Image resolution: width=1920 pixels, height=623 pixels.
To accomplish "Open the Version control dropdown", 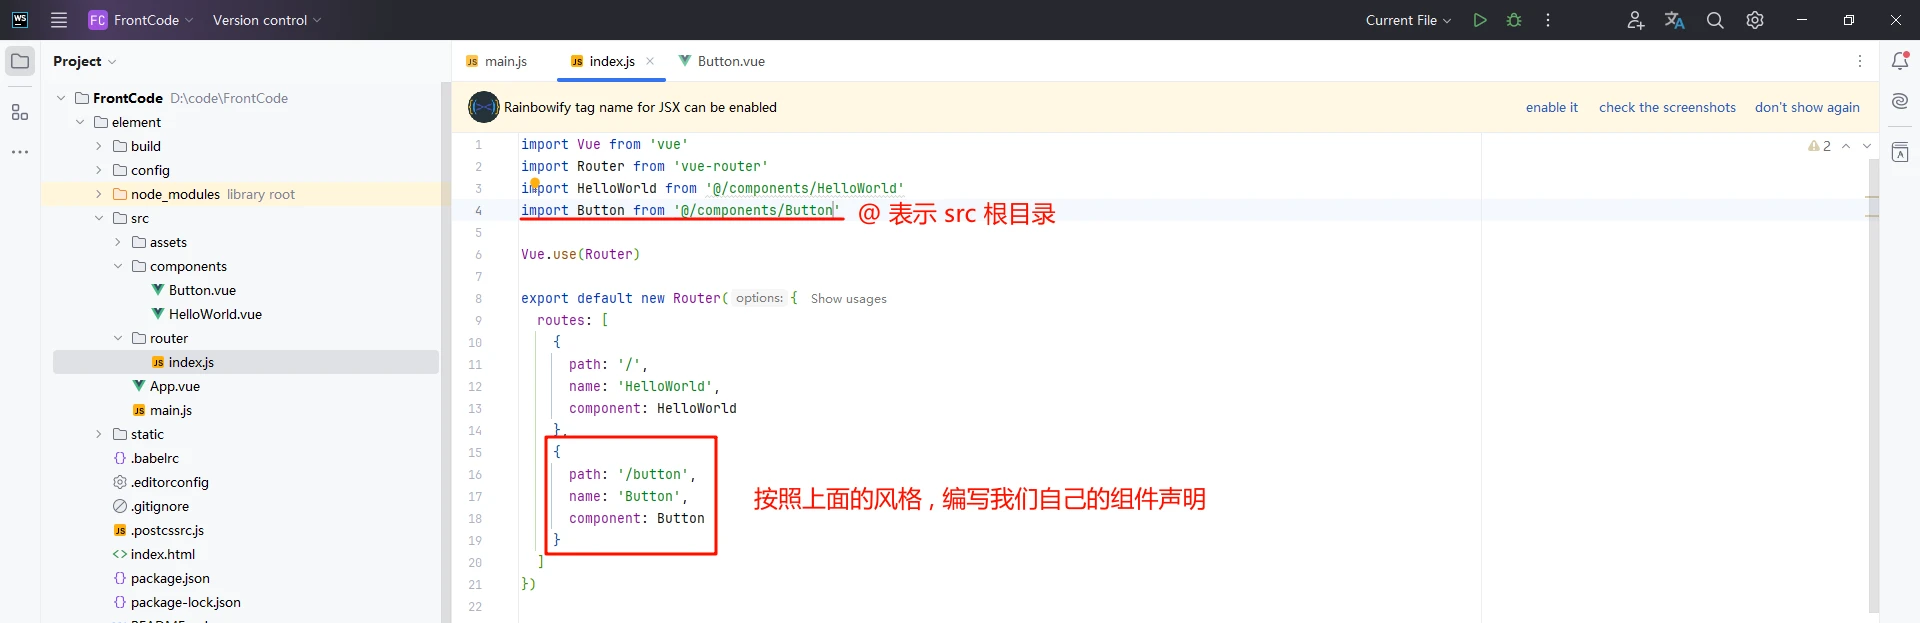I will (x=267, y=20).
